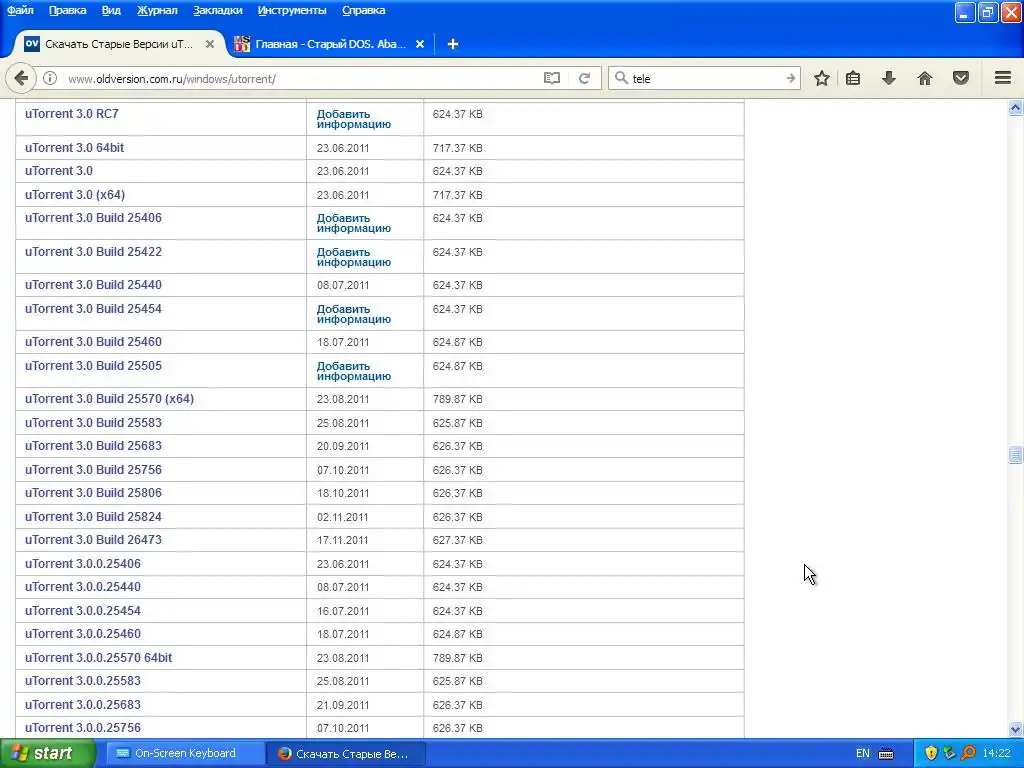Open the Справка menu
1024x768 pixels.
tap(364, 10)
